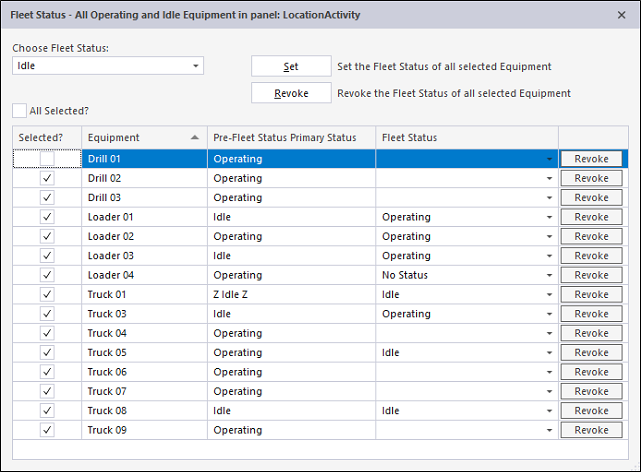Revoke the fleet status of Loader 01

pos(591,217)
